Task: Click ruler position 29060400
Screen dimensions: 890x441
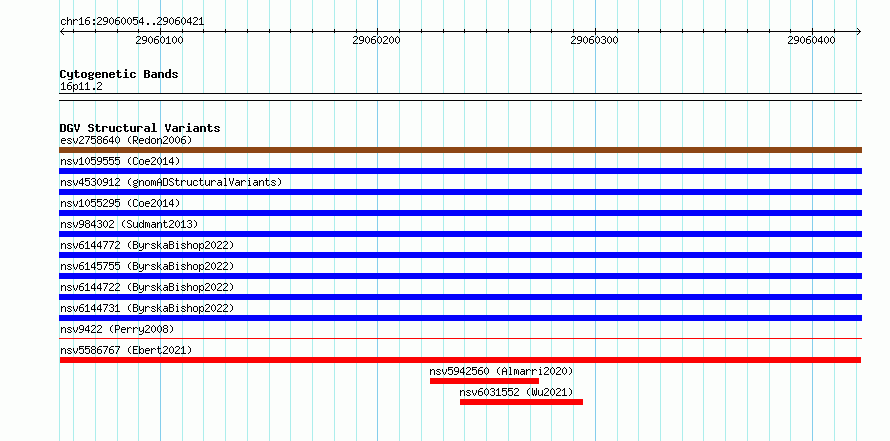Action: (811, 40)
